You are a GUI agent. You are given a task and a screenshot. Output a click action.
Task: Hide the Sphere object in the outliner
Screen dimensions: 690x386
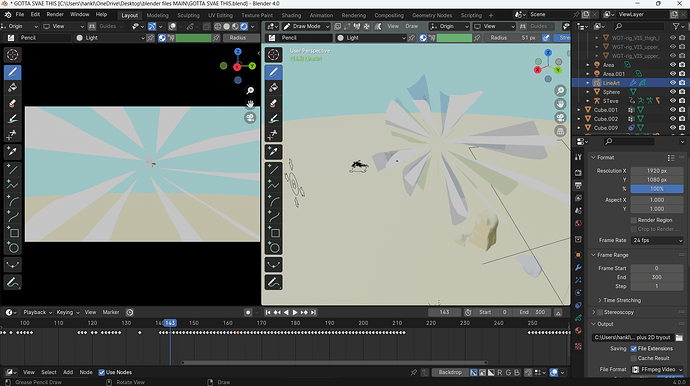pos(673,92)
